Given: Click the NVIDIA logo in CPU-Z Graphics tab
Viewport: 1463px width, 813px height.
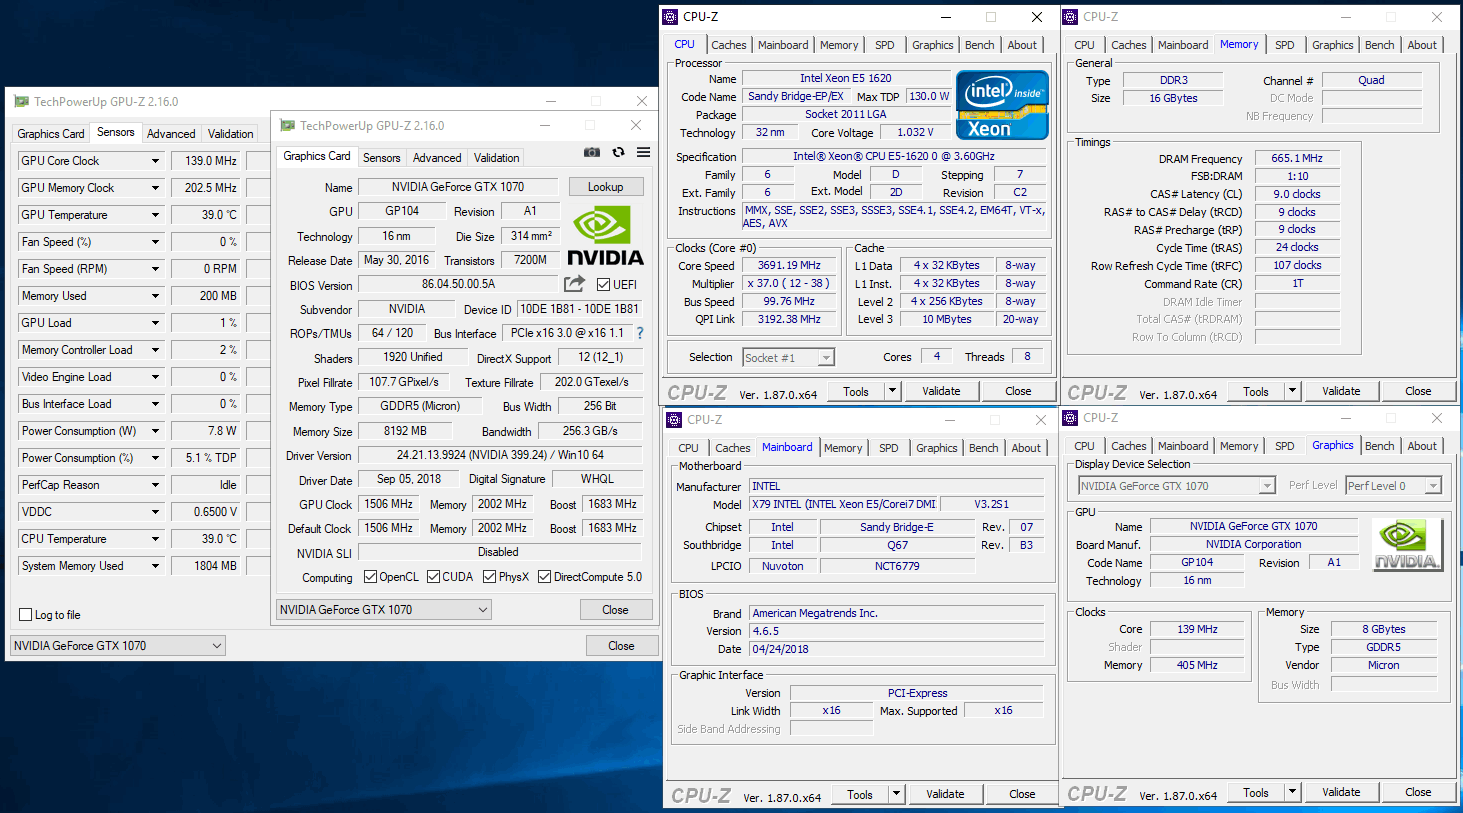Looking at the screenshot, I should [x=1407, y=545].
